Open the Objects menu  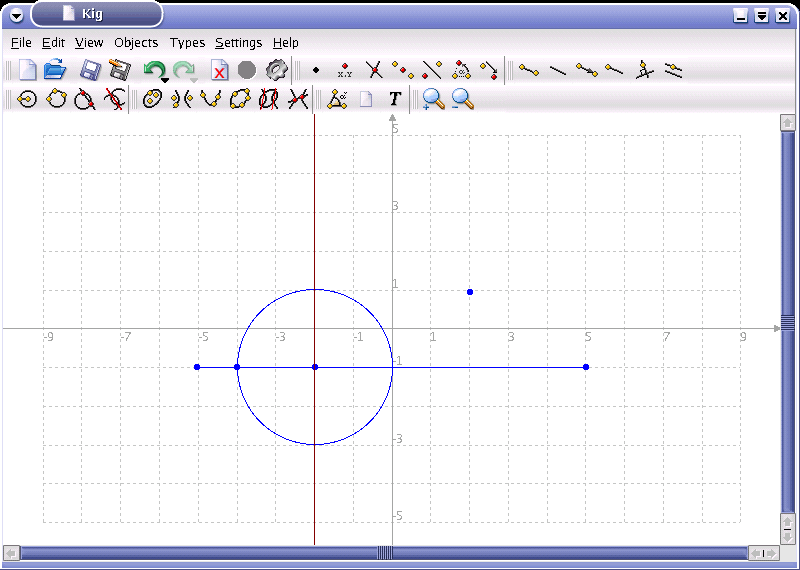tap(136, 43)
